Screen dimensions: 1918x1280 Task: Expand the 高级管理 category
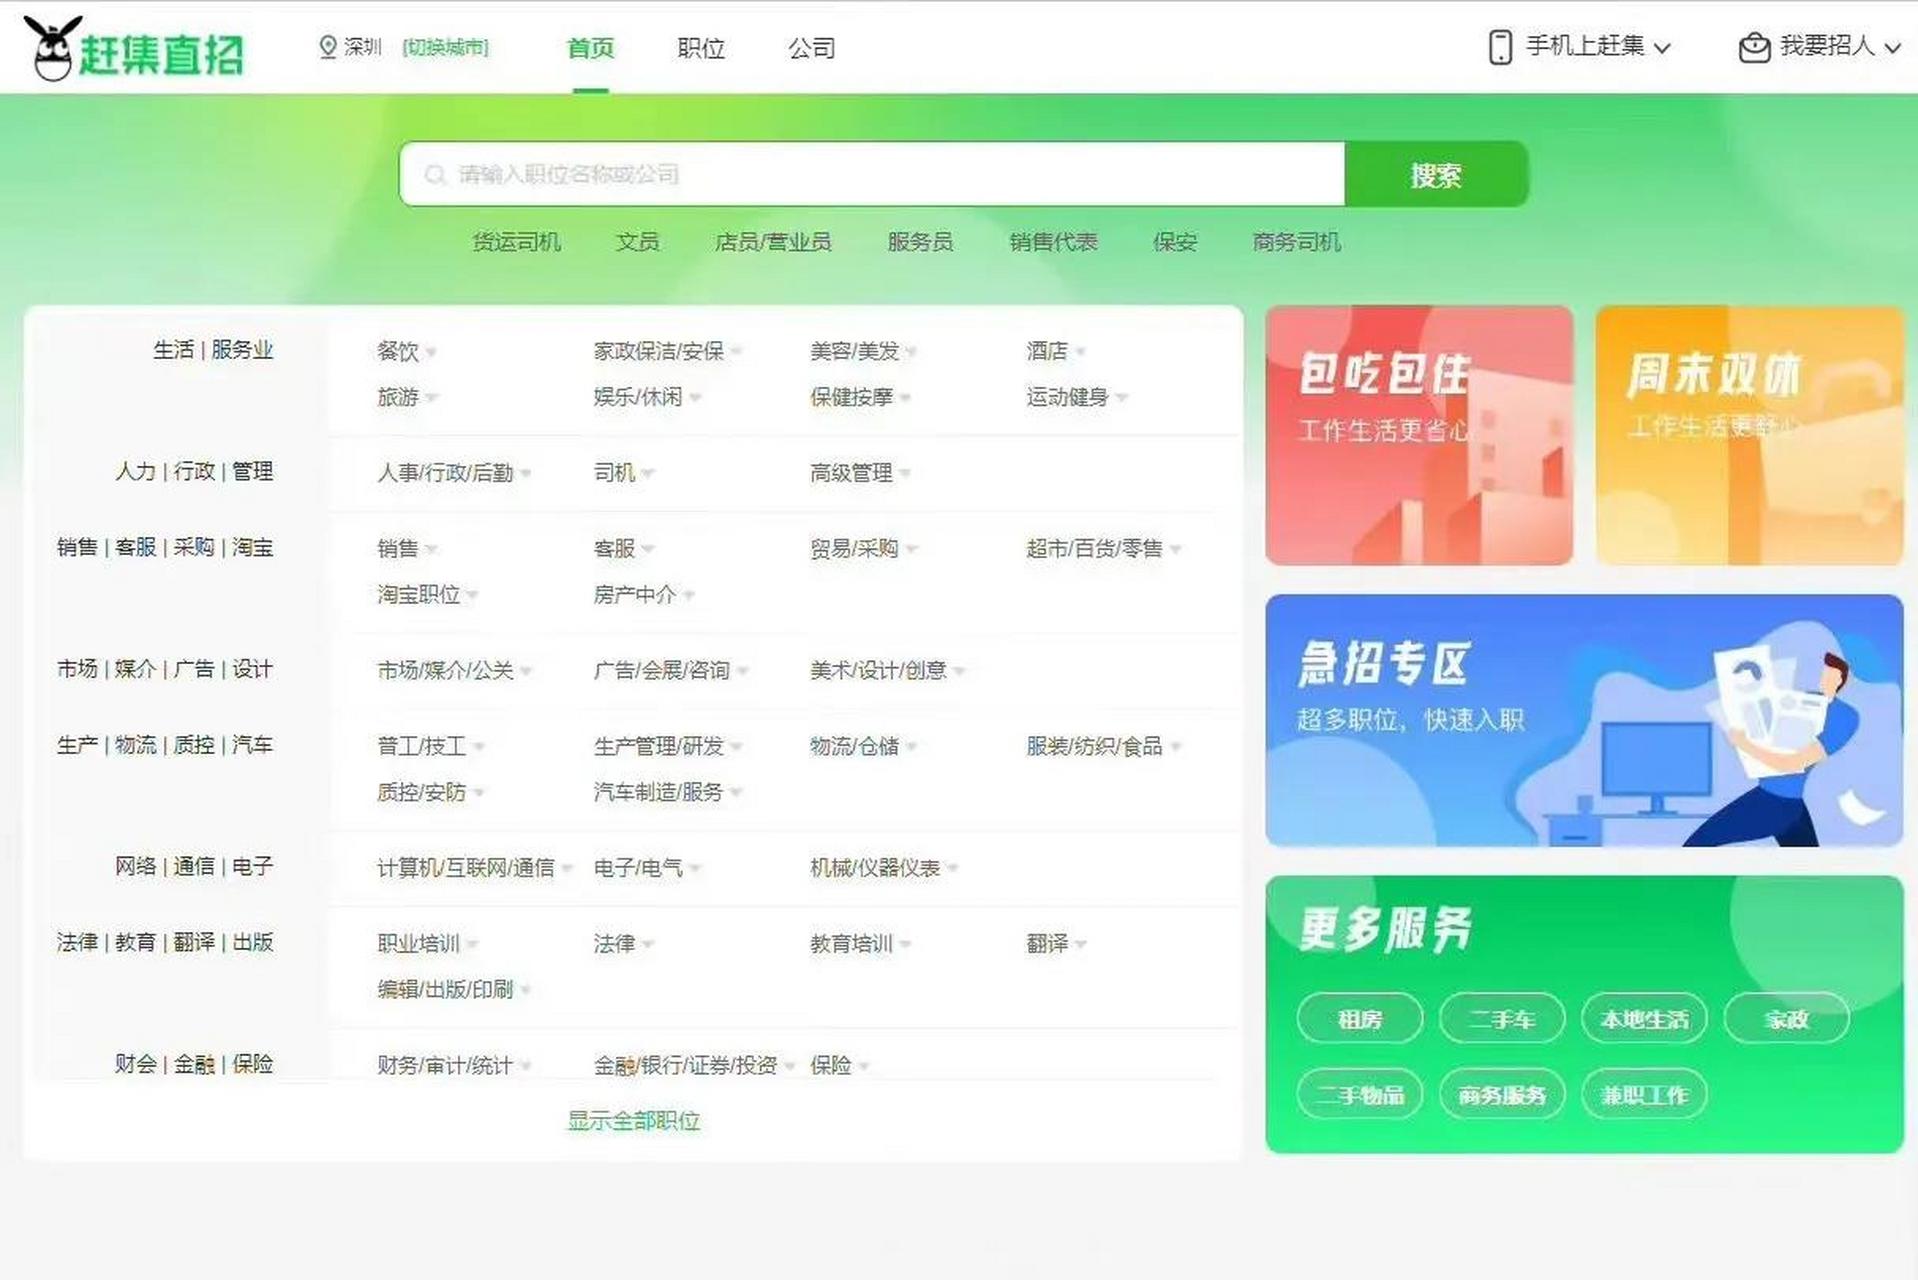point(860,473)
